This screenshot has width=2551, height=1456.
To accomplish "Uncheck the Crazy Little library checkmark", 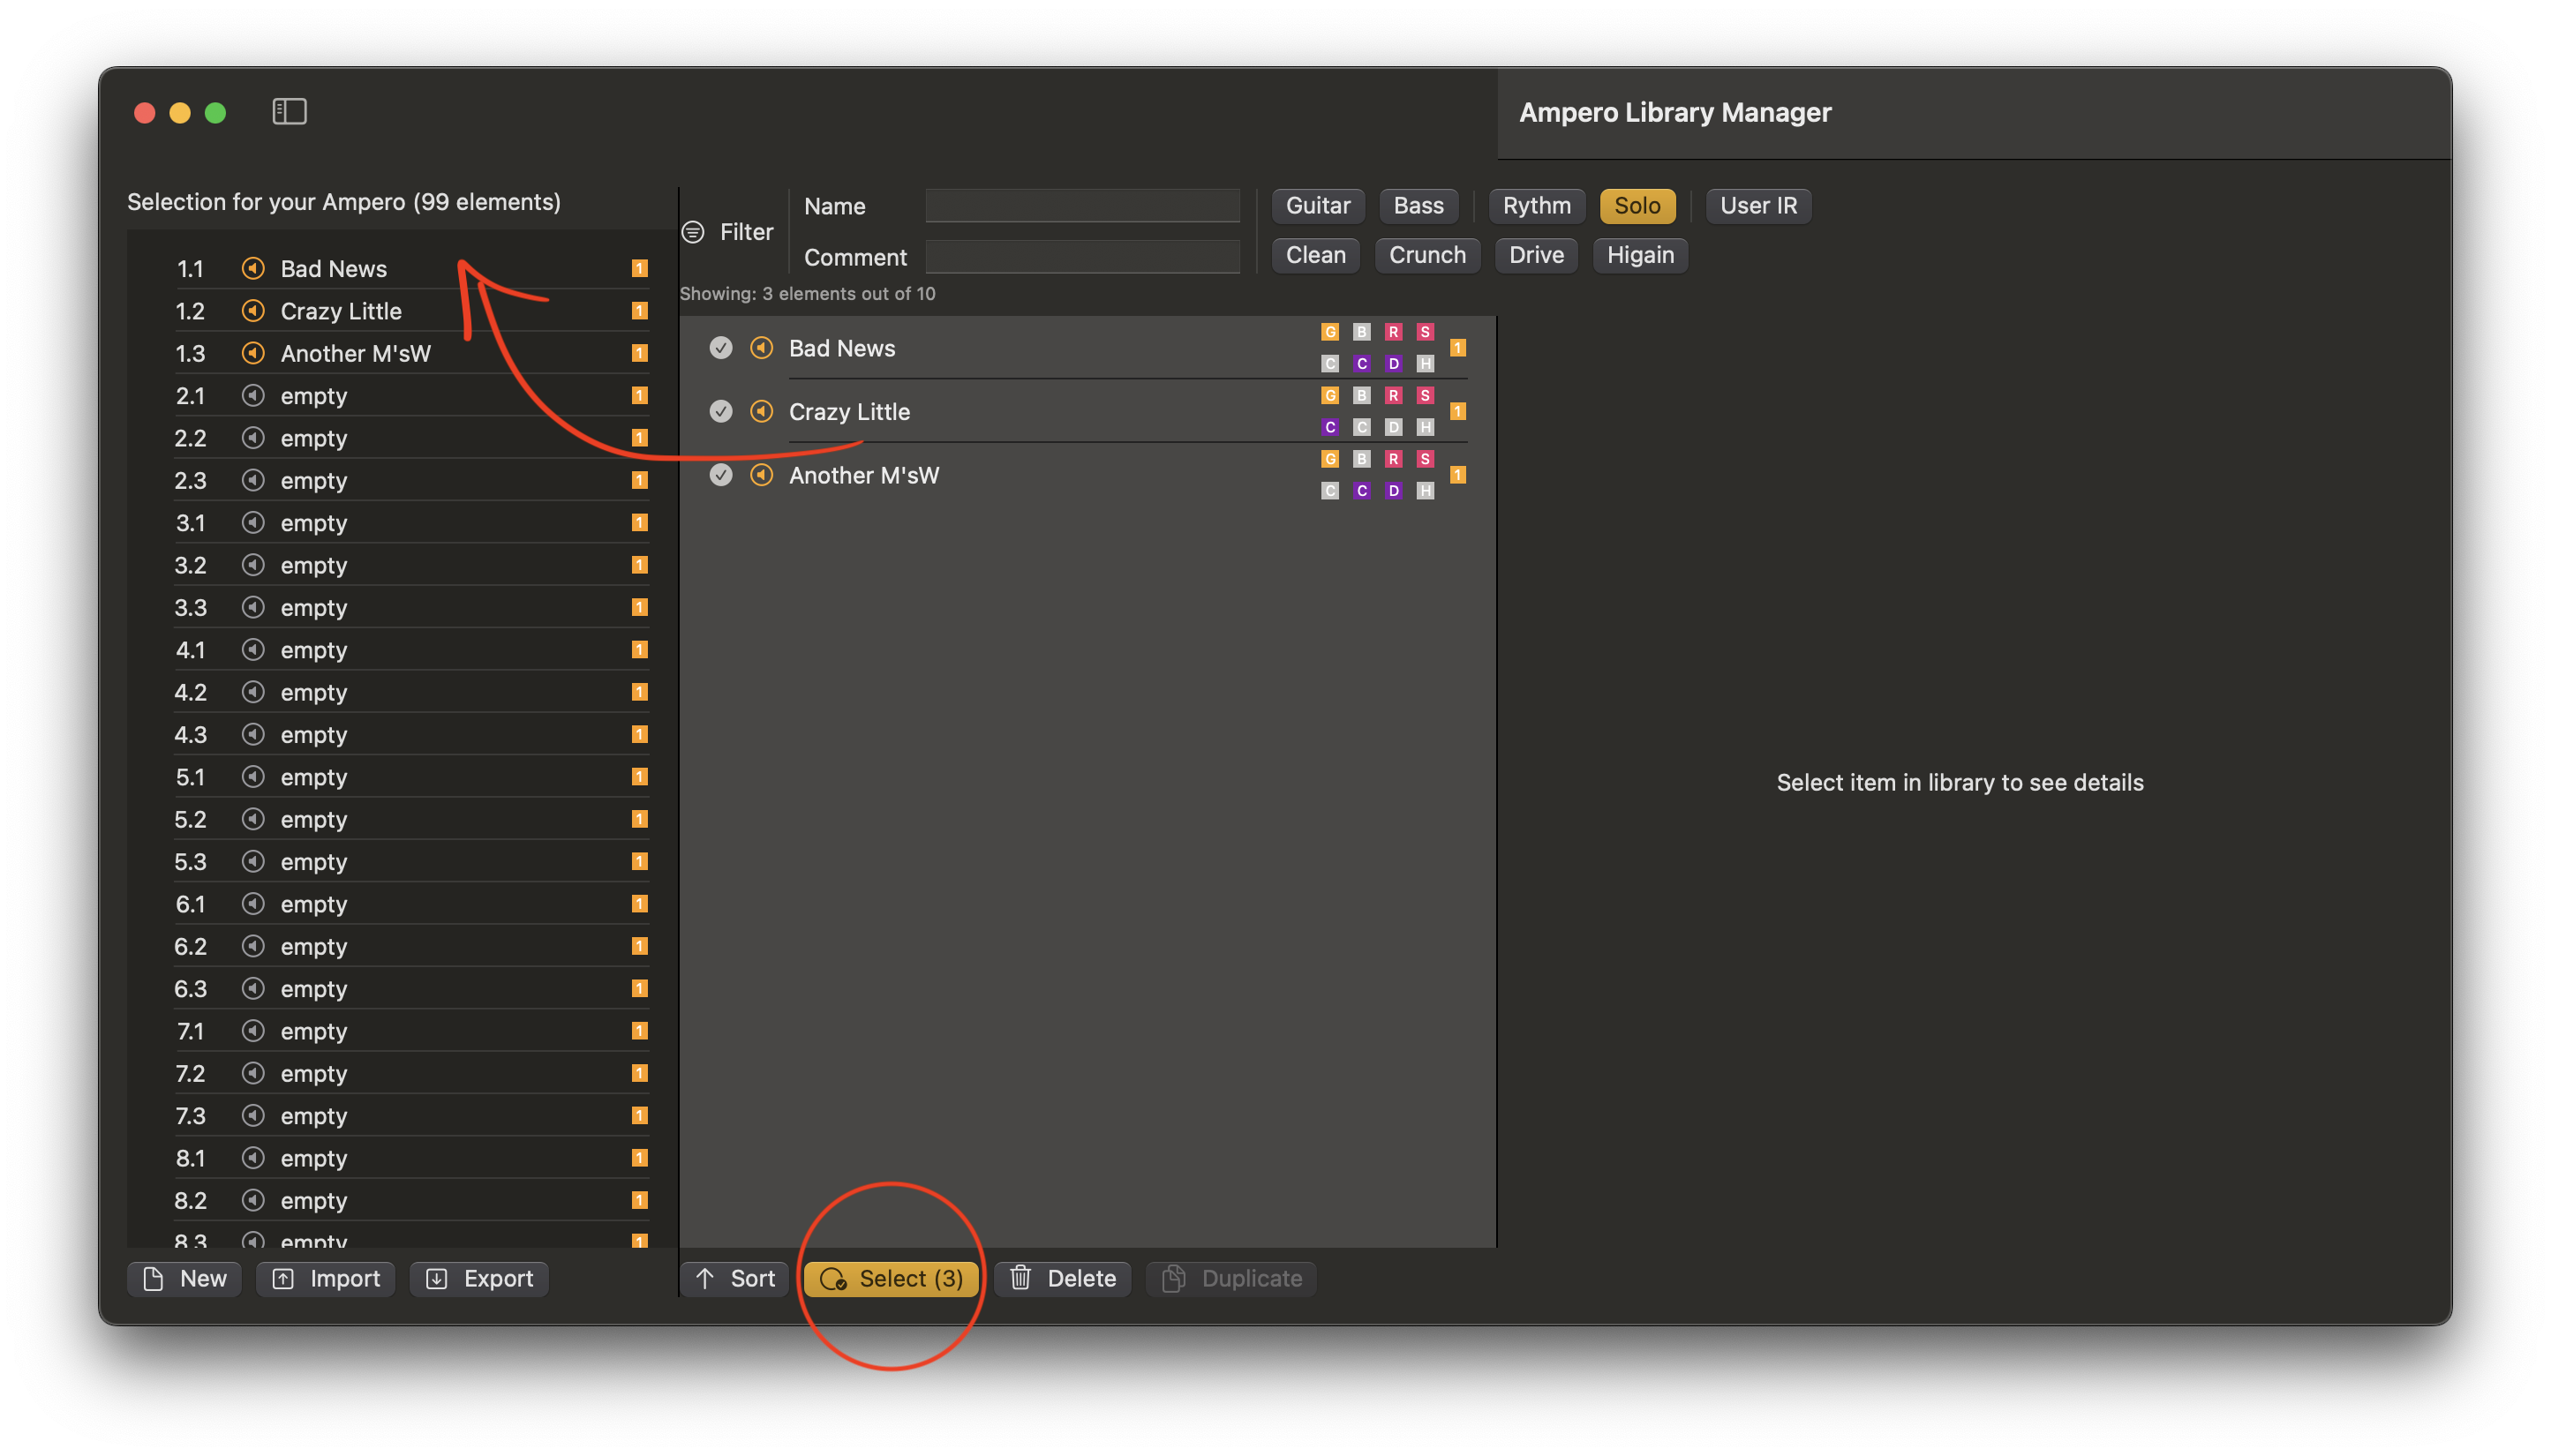I will [x=720, y=411].
